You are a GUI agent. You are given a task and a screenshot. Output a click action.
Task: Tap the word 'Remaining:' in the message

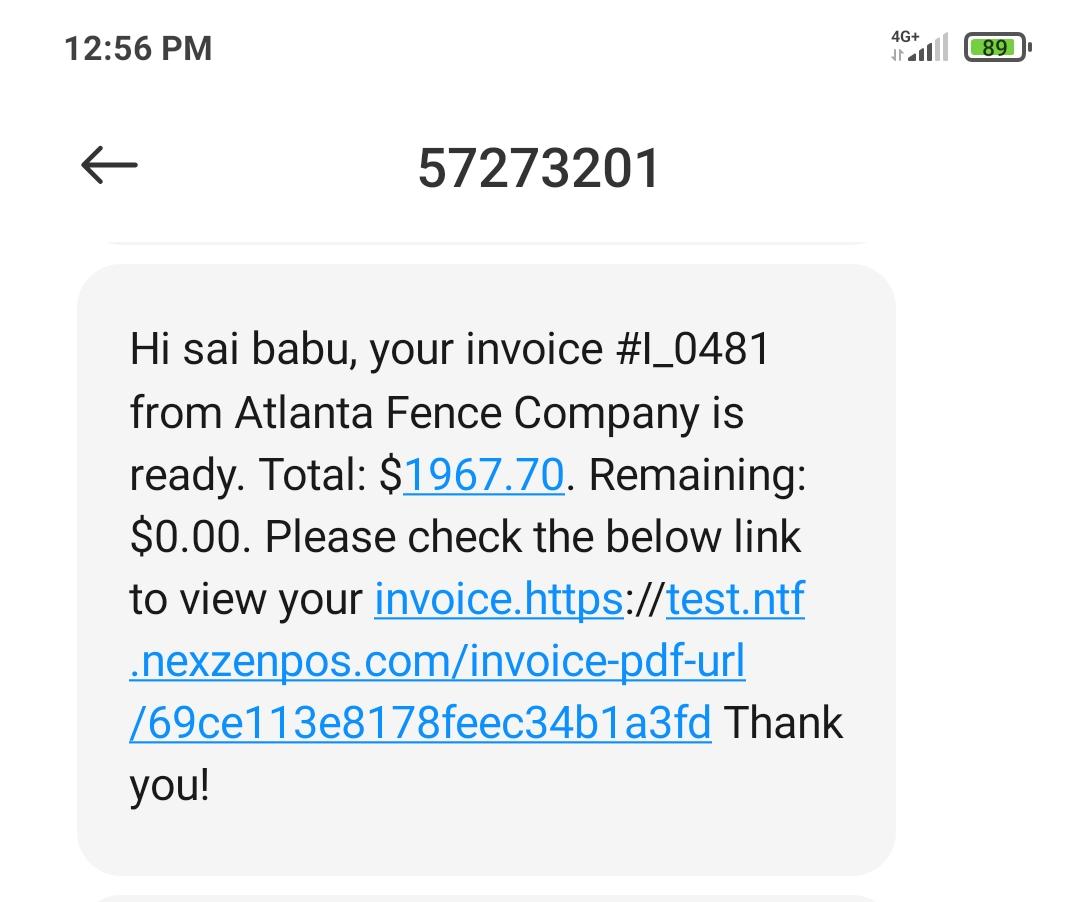coord(697,475)
